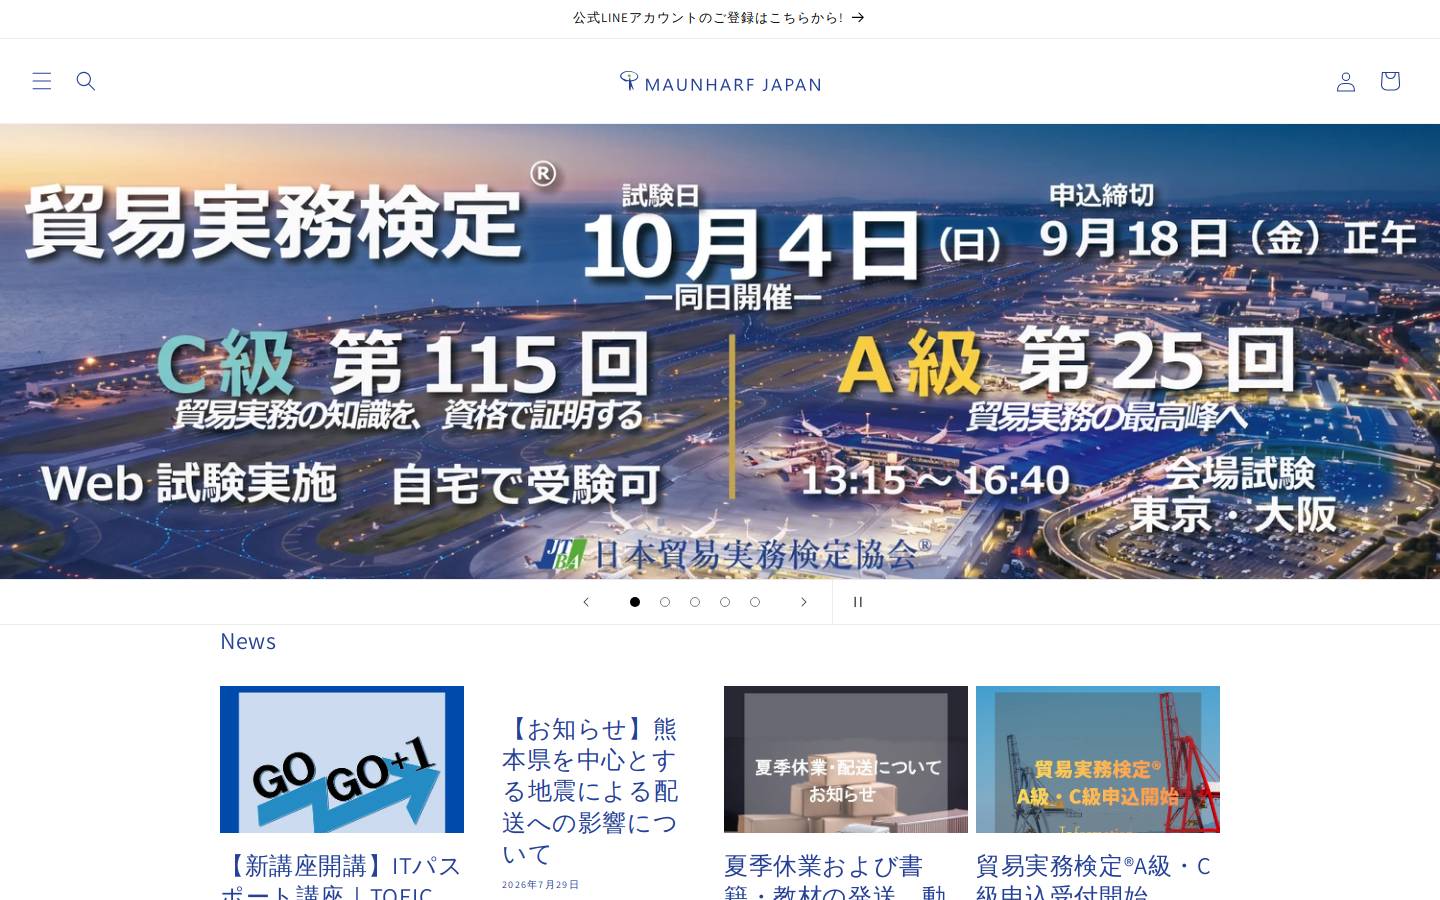This screenshot has height=900, width=1440.
Task: Show next slide with right chevron
Action: pos(803,602)
